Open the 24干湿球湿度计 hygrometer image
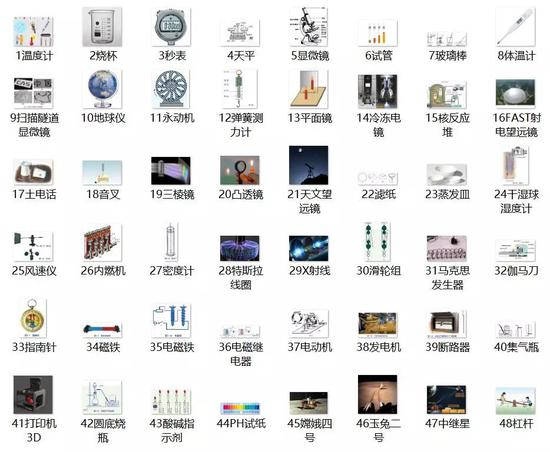The height and width of the screenshot is (452, 550). pos(516,166)
